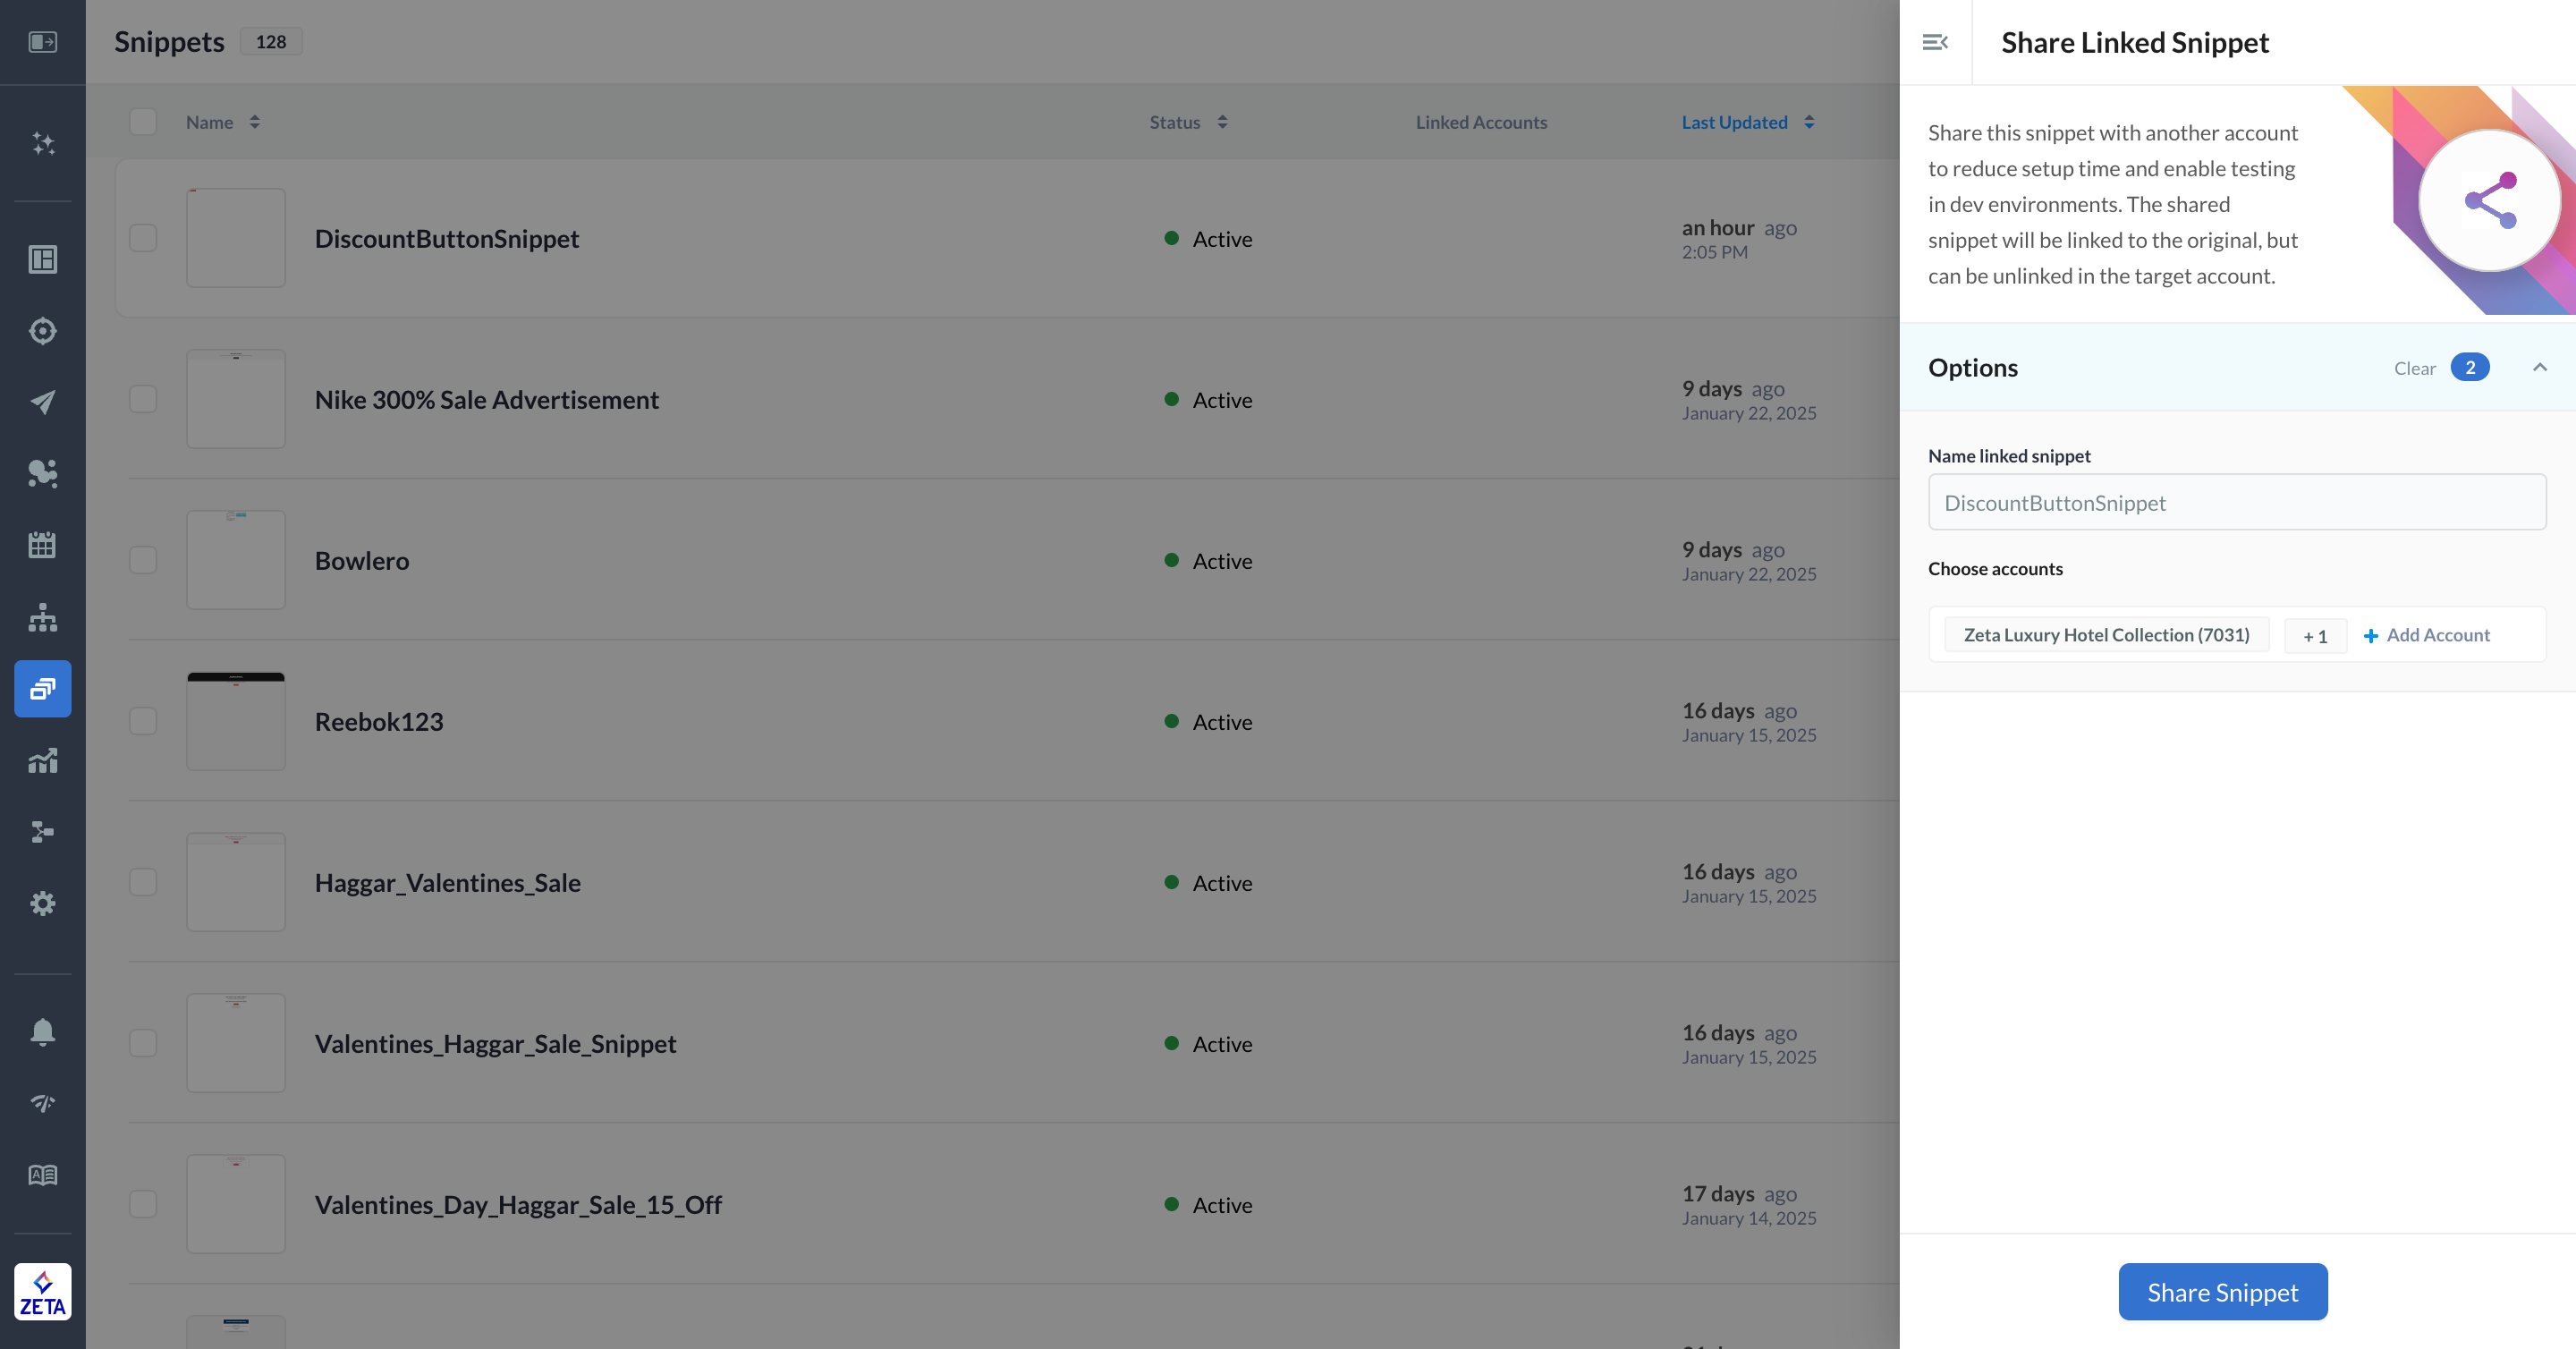Open the DiscountButtonSnippet thumbnail preview
The height and width of the screenshot is (1349, 2576).
[236, 238]
